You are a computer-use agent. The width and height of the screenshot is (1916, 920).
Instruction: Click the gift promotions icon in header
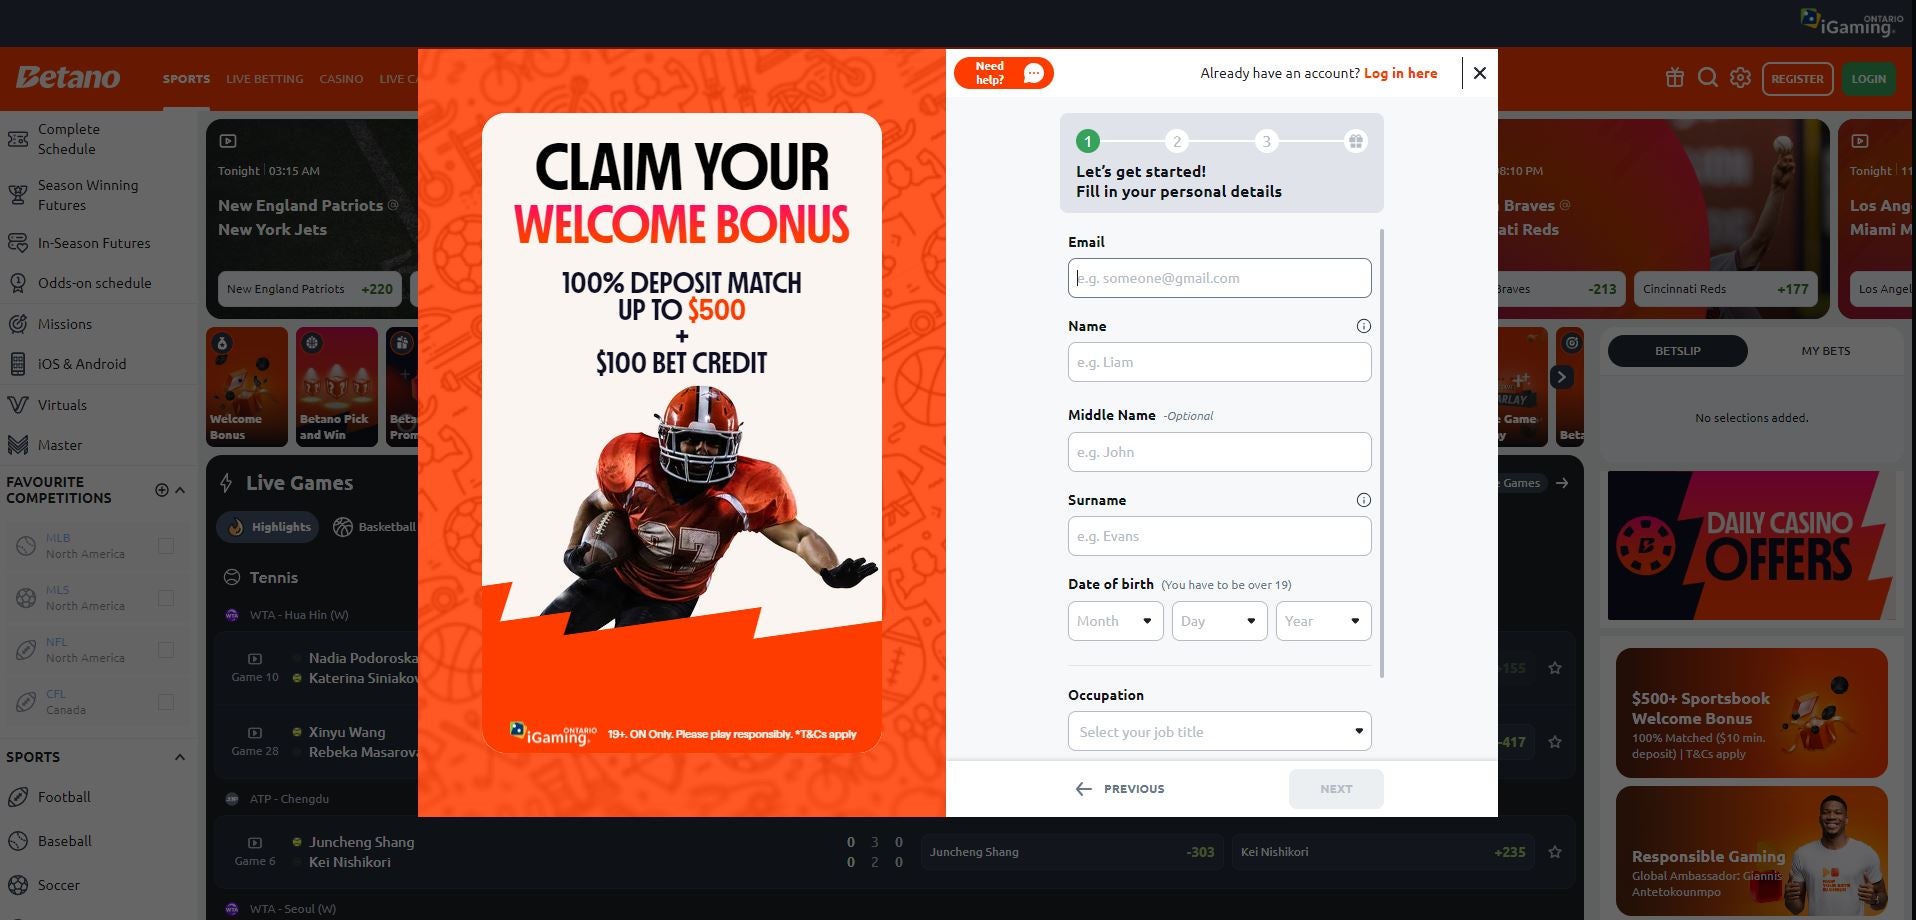tap(1674, 78)
